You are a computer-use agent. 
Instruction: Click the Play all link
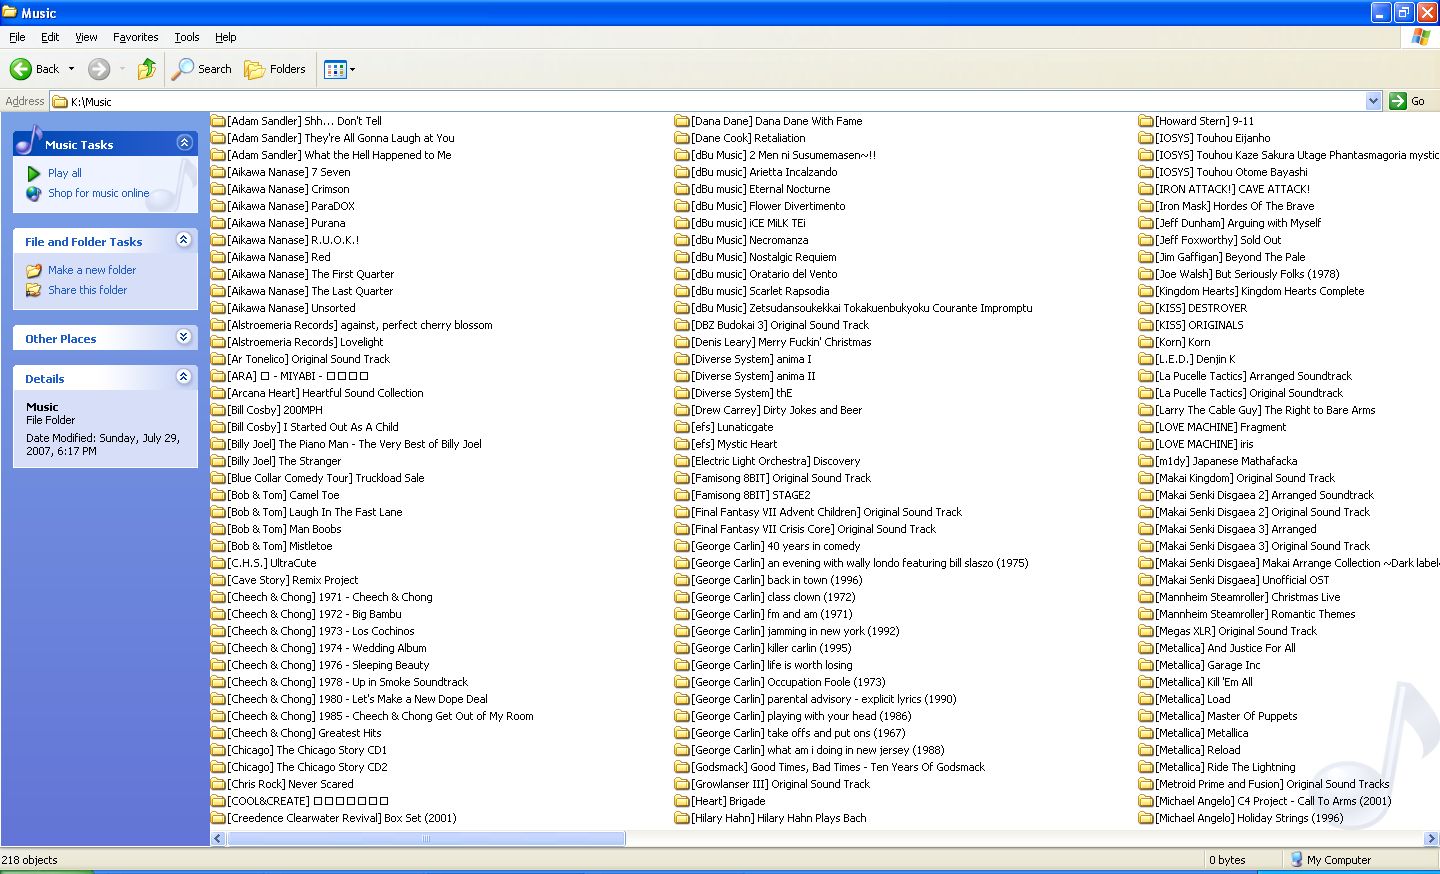pyautogui.click(x=65, y=173)
